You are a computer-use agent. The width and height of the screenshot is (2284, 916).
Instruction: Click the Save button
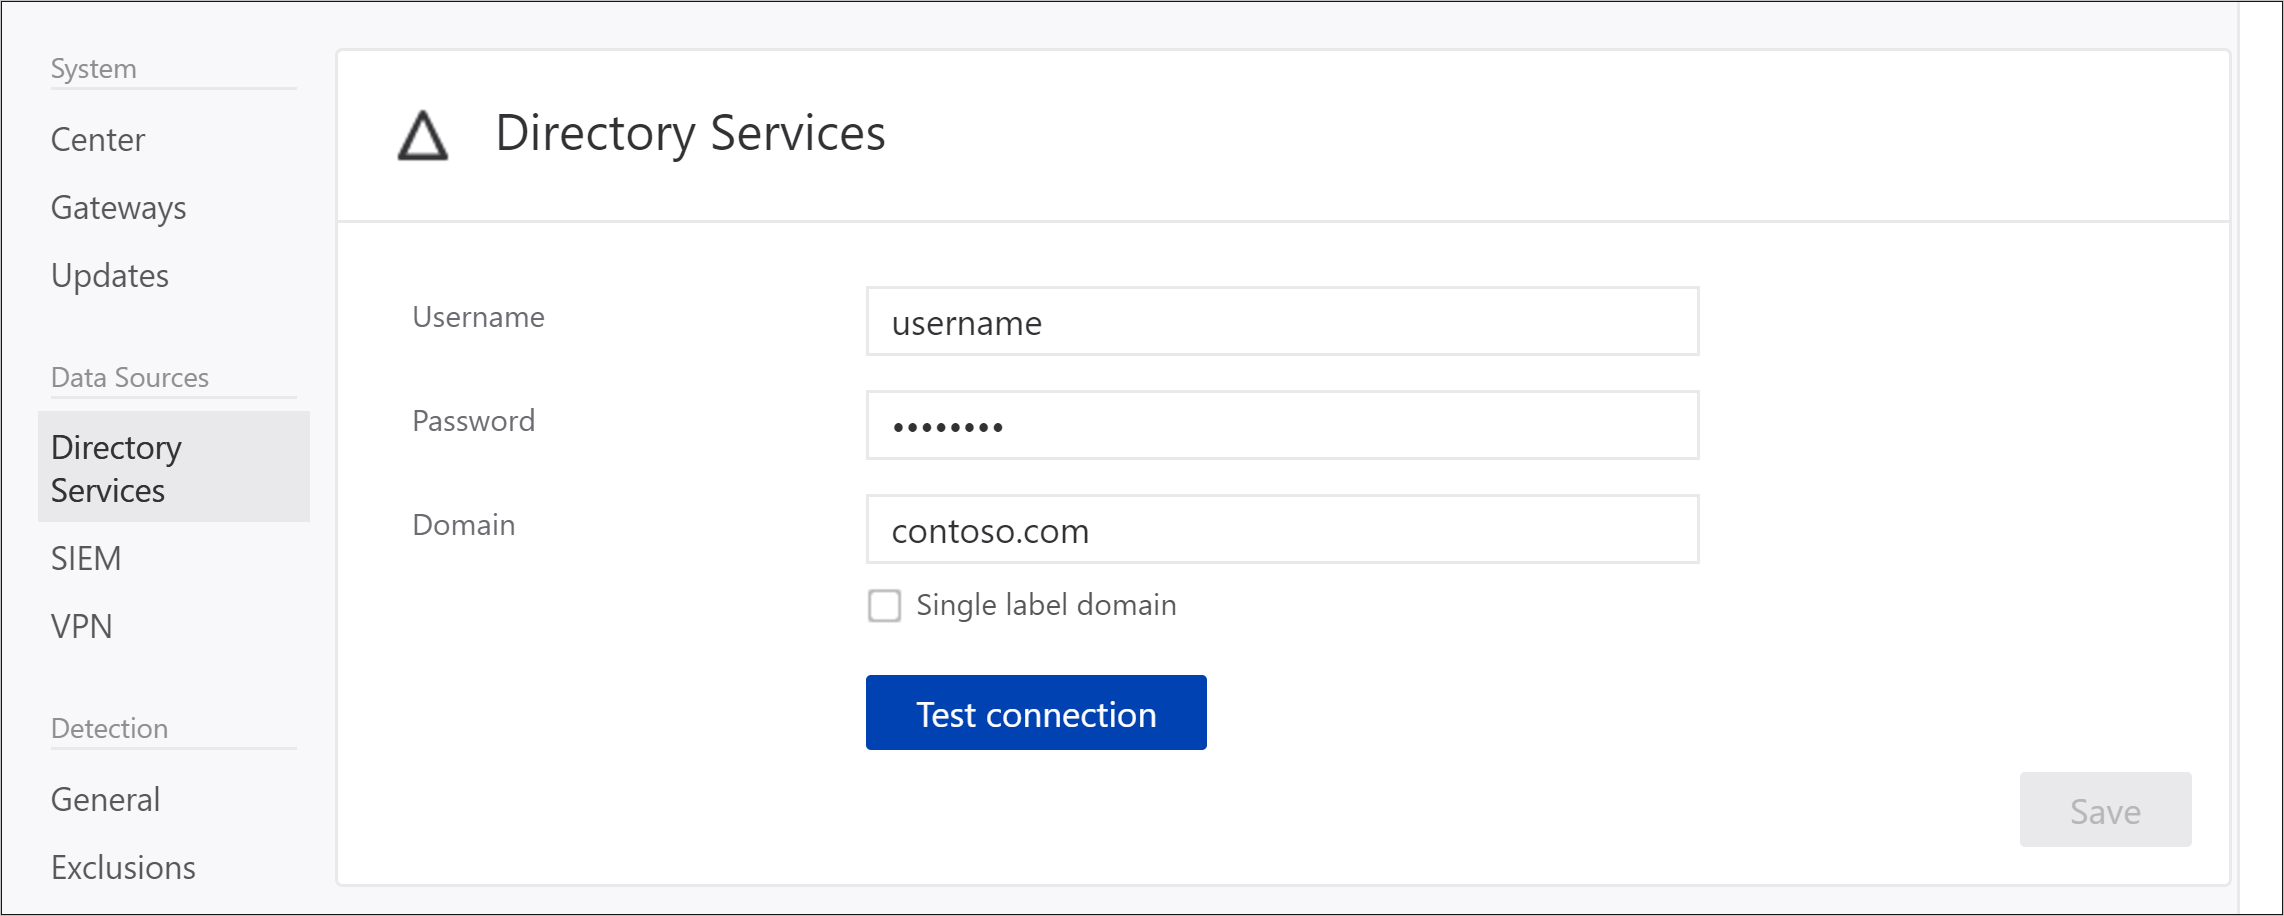[2105, 810]
